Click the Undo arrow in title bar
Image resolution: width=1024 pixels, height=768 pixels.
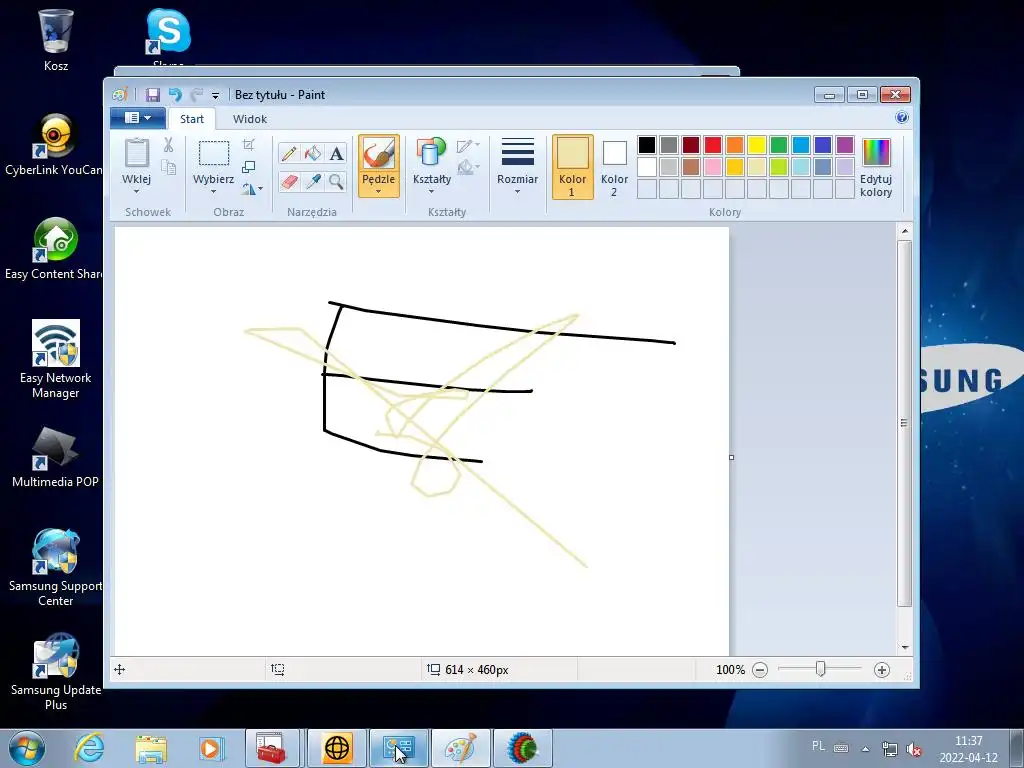[175, 95]
